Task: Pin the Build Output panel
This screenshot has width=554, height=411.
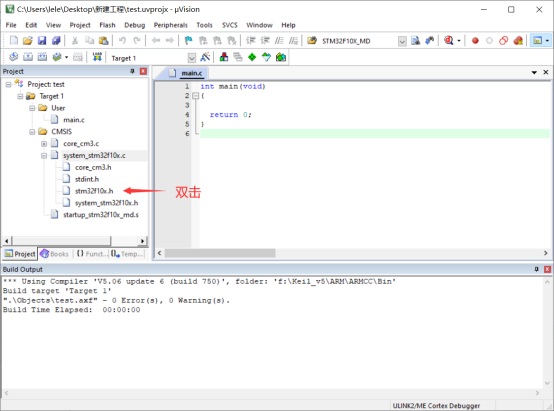Action: point(537,269)
